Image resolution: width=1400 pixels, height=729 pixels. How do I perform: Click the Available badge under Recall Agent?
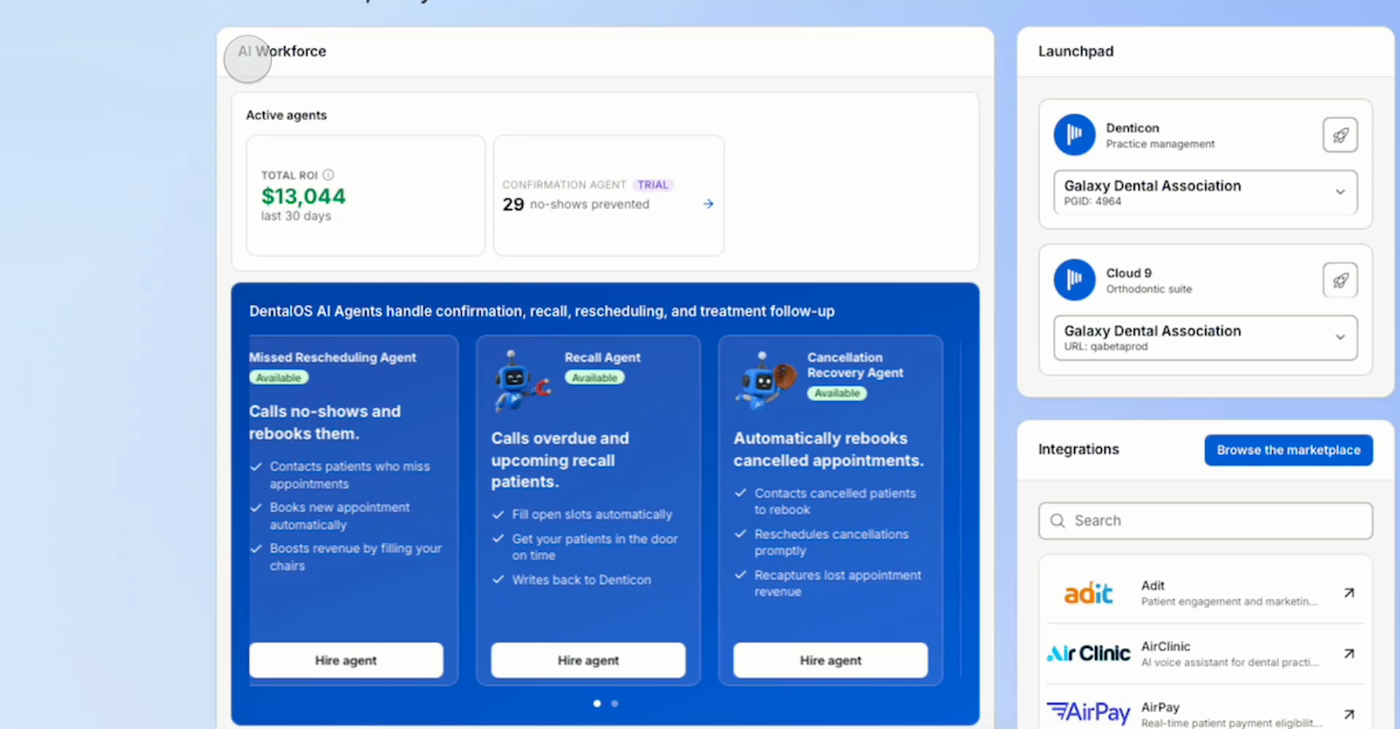[x=594, y=378]
